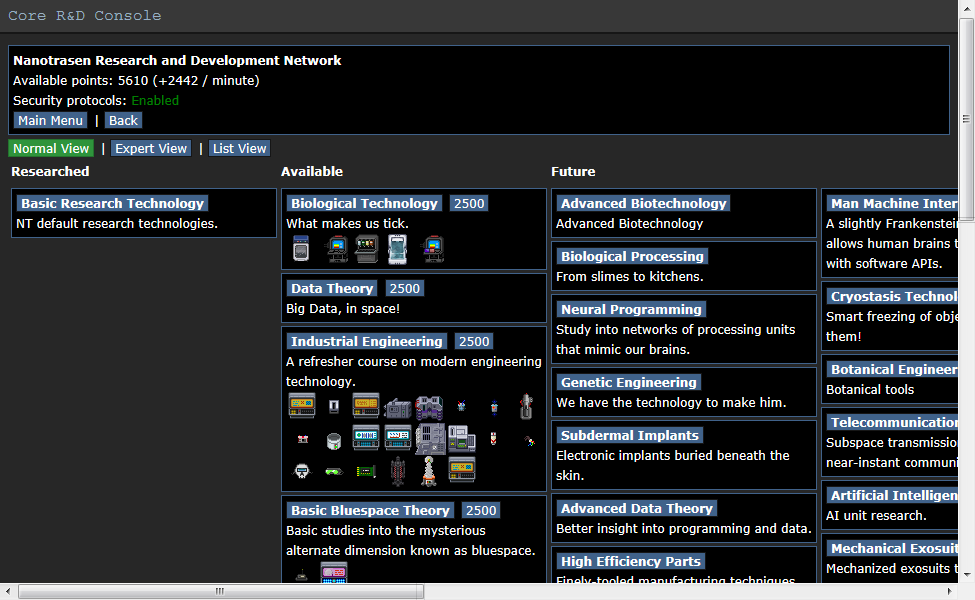This screenshot has height=600, width=975.
Task: Click the glass cryo pod icon under Biological Technology
Action: (397, 249)
